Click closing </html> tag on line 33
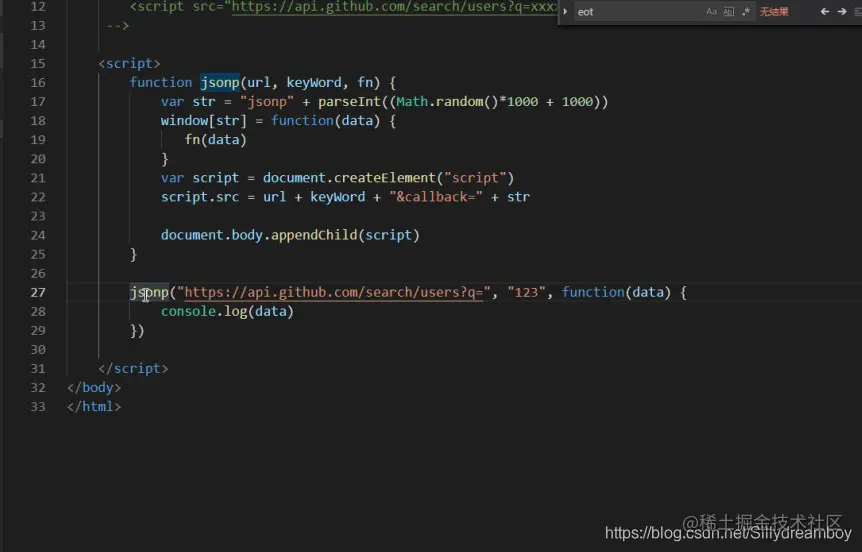Image resolution: width=862 pixels, height=552 pixels. [x=94, y=407]
